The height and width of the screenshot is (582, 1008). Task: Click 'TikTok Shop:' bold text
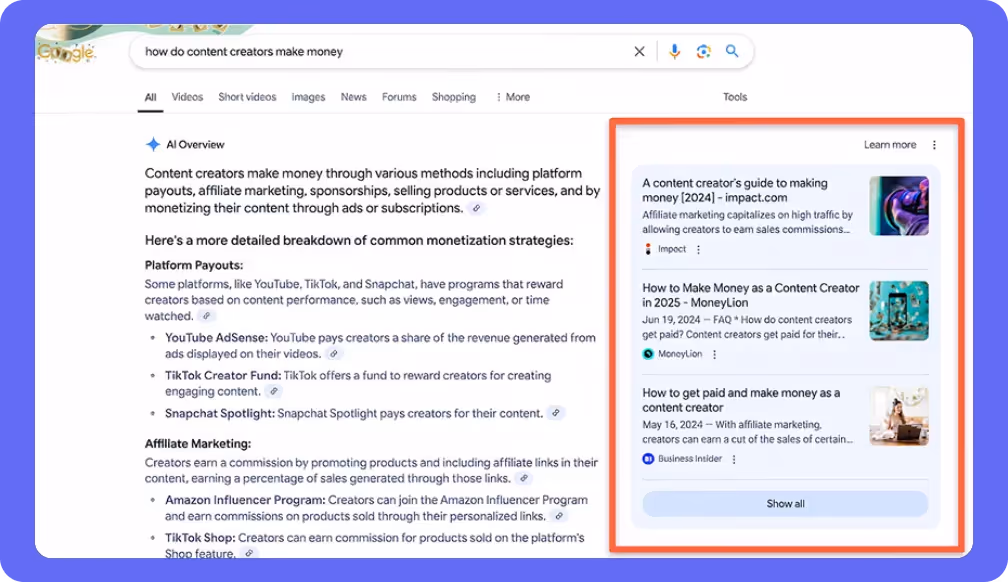click(x=200, y=538)
